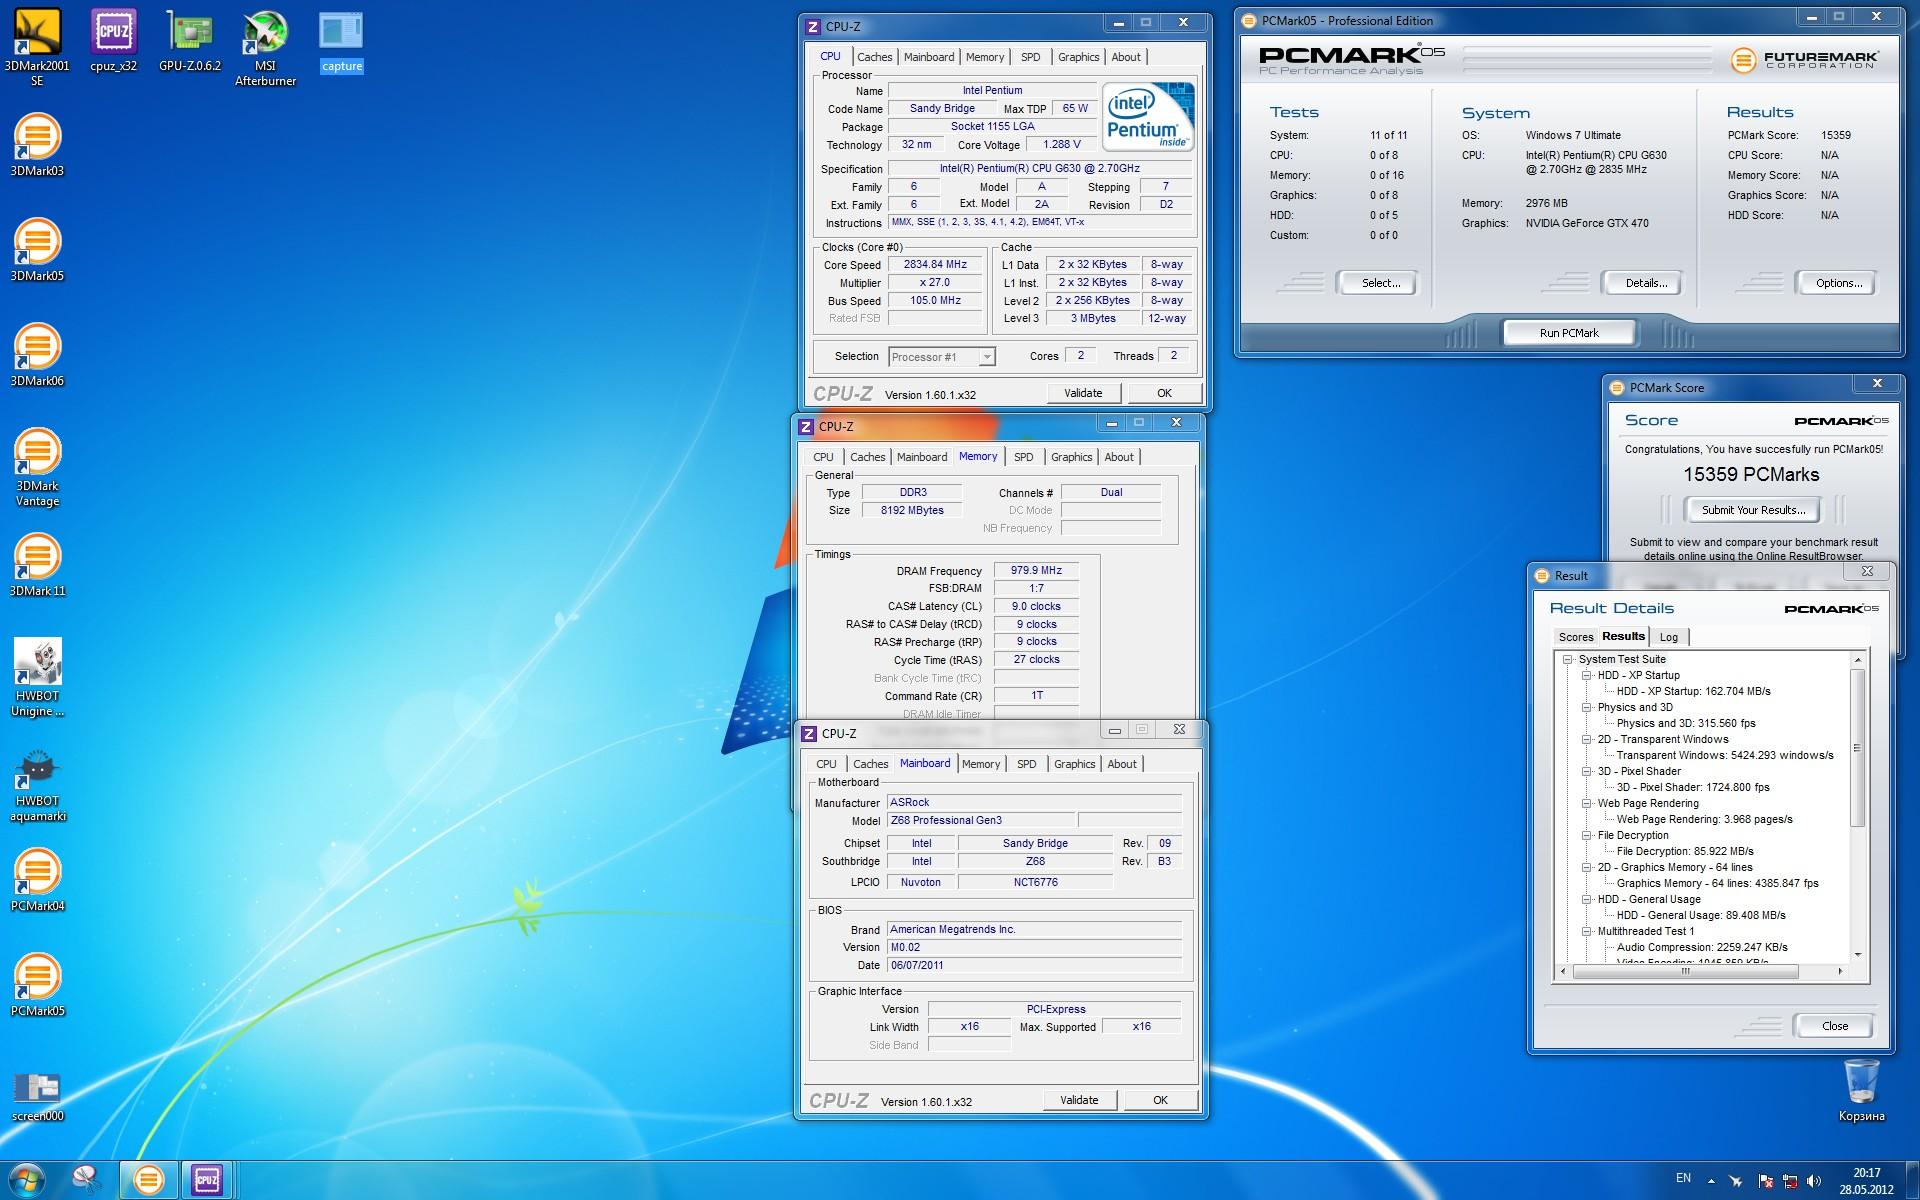This screenshot has height=1200, width=1920.
Task: Collapse File Decryption node
Action: (x=1586, y=836)
